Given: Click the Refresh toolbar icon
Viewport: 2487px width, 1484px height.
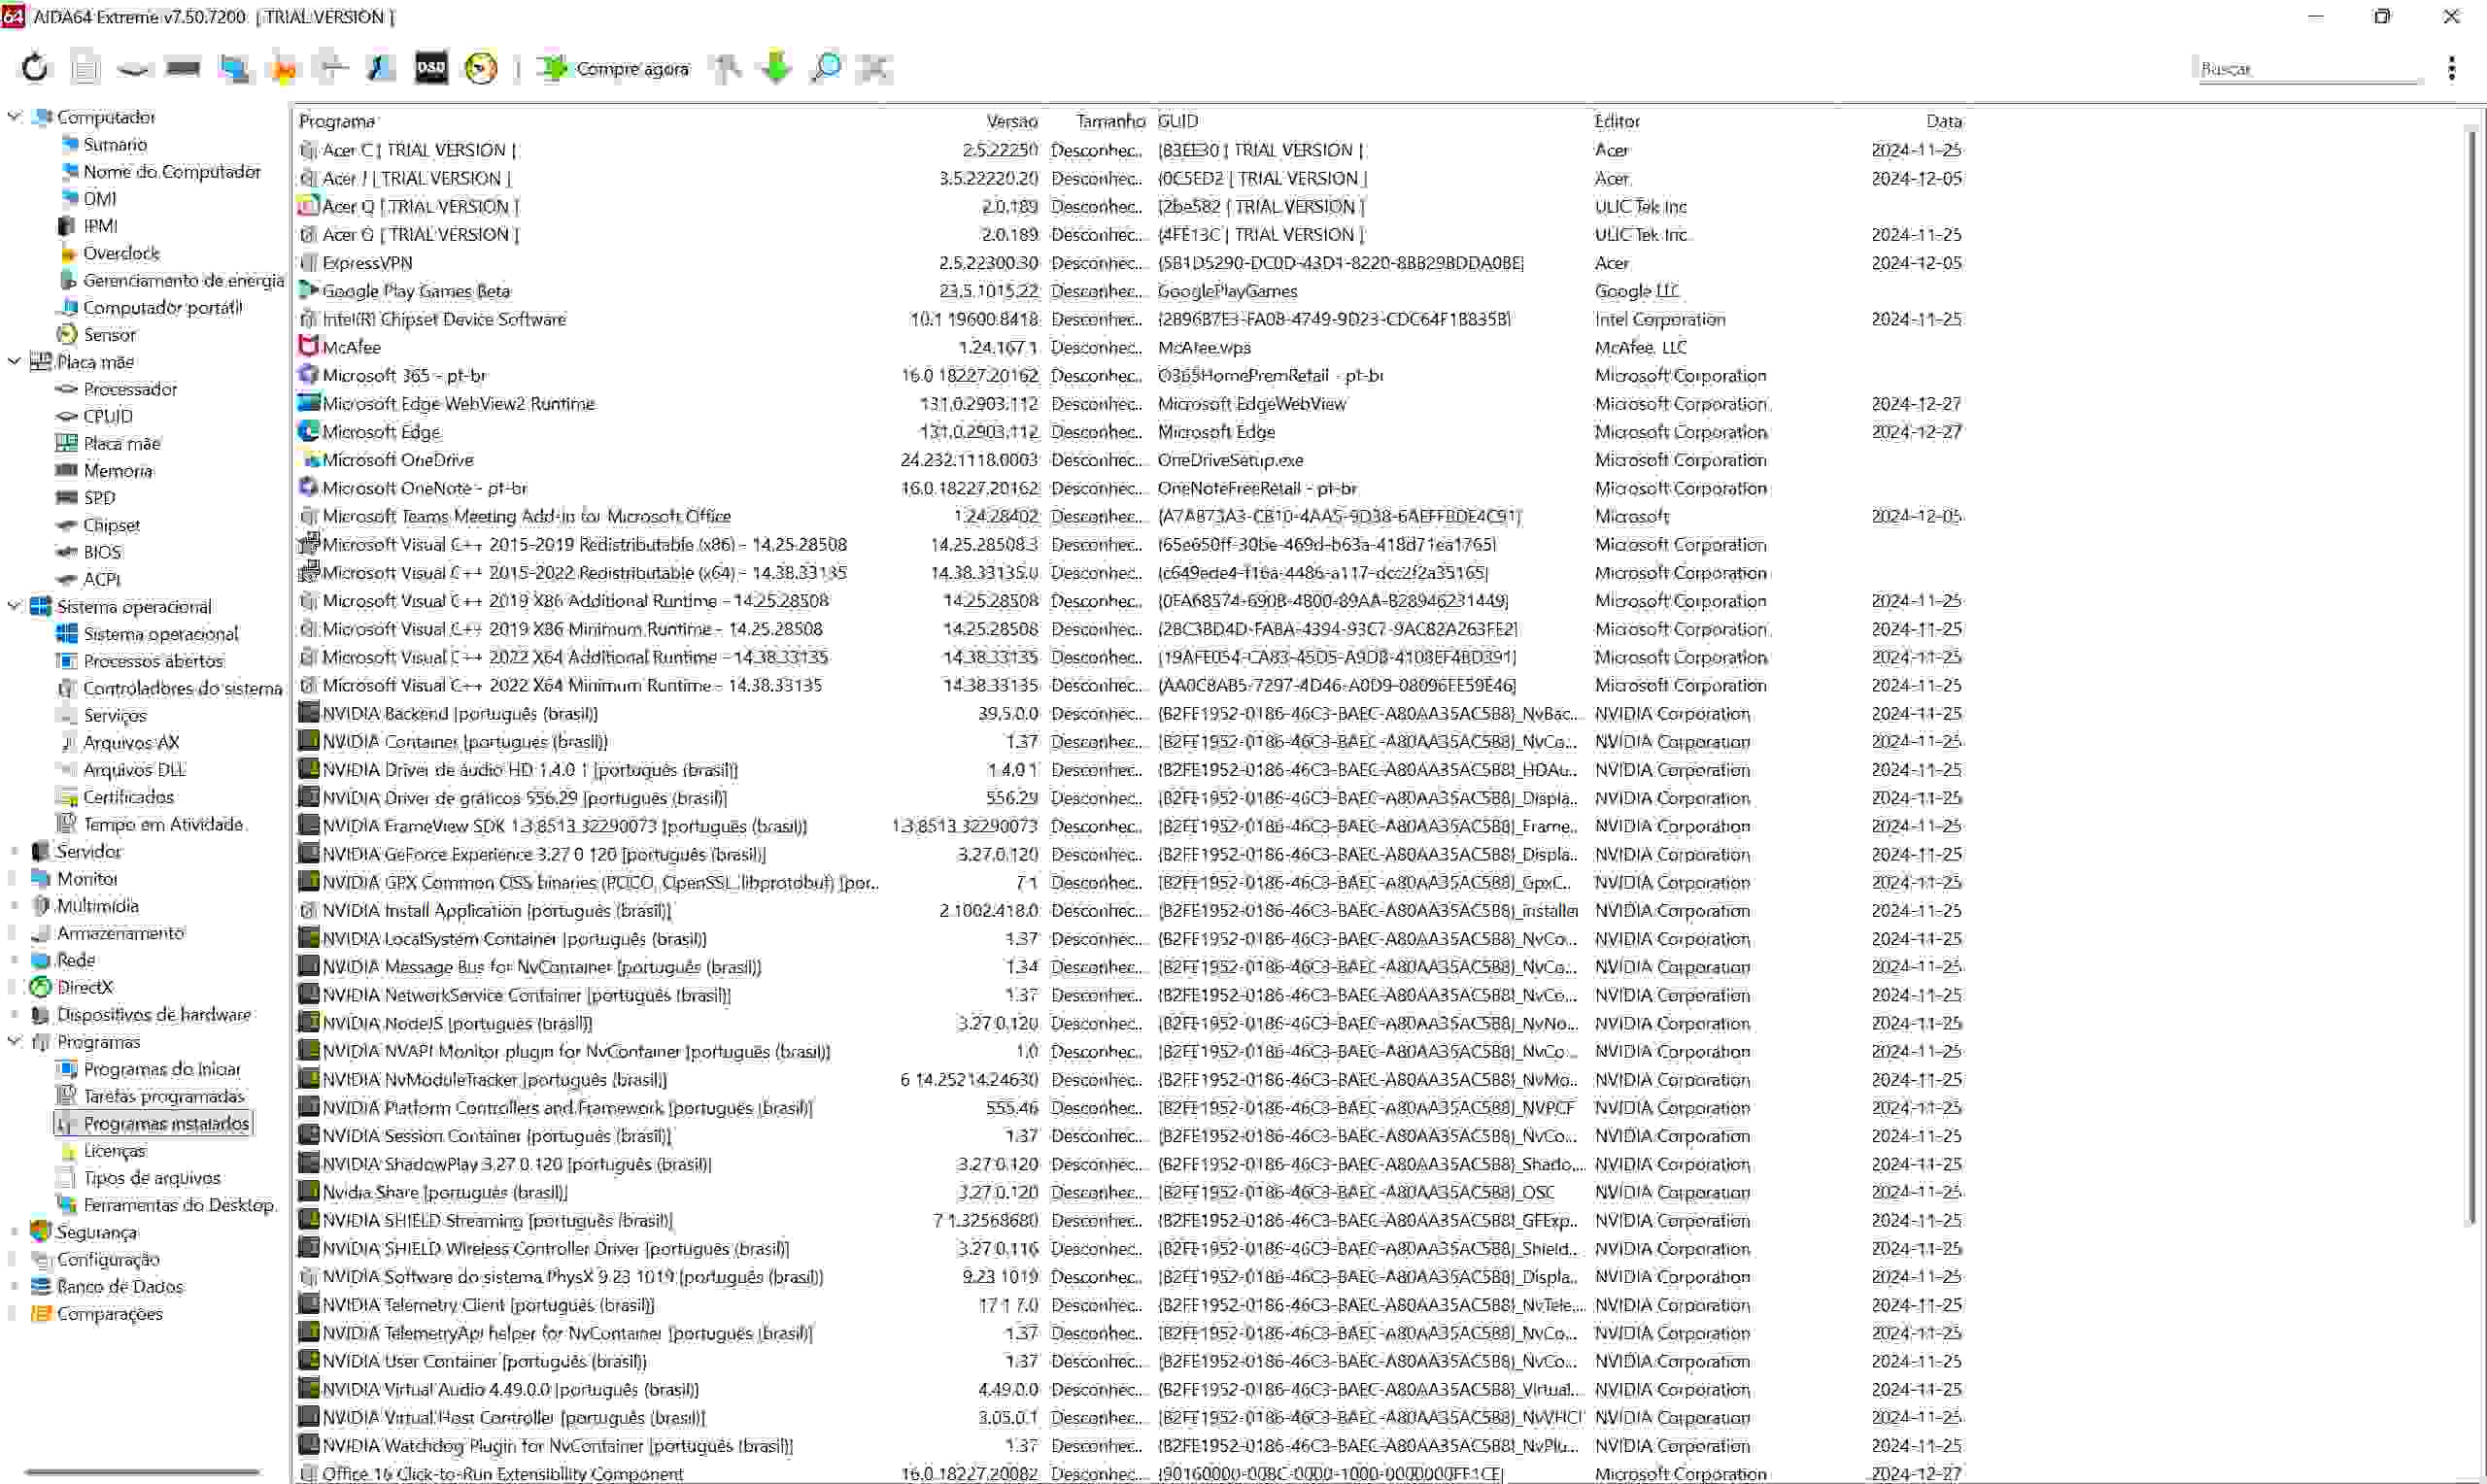Looking at the screenshot, I should 35,68.
